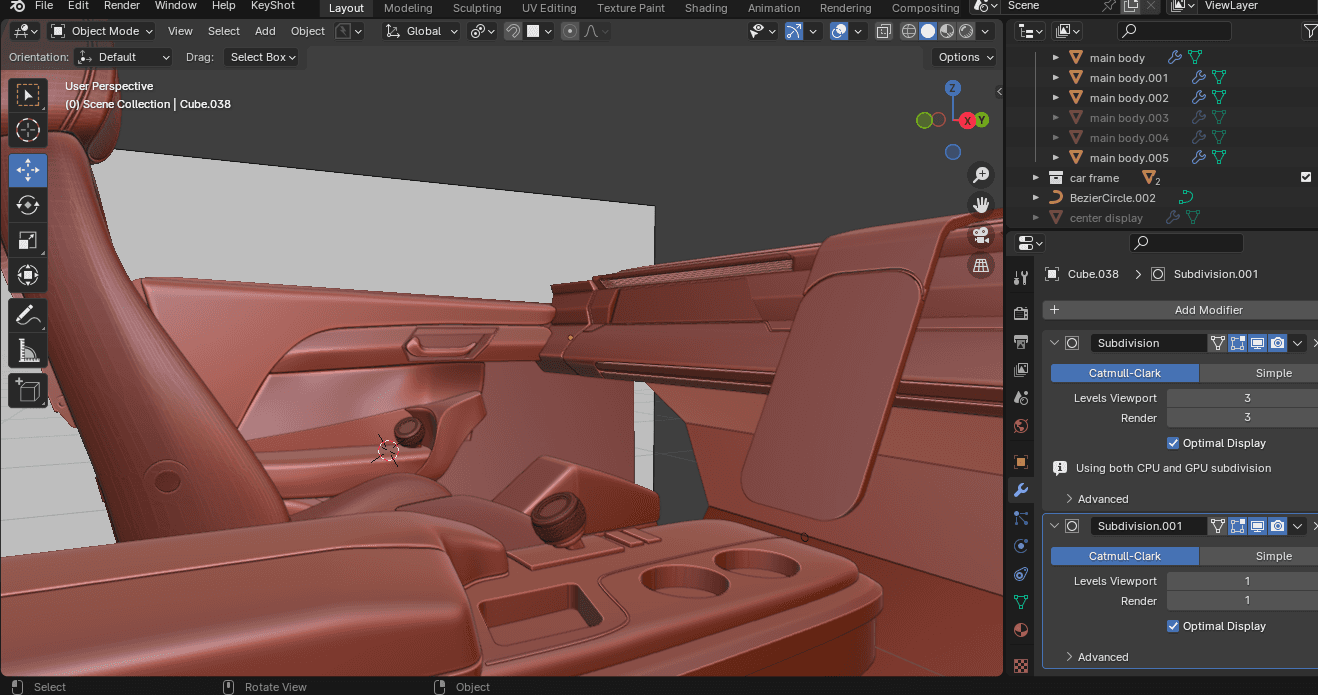1318x695 pixels.
Task: Expand Advanced section of Subdivision modifier
Action: pyautogui.click(x=1102, y=499)
